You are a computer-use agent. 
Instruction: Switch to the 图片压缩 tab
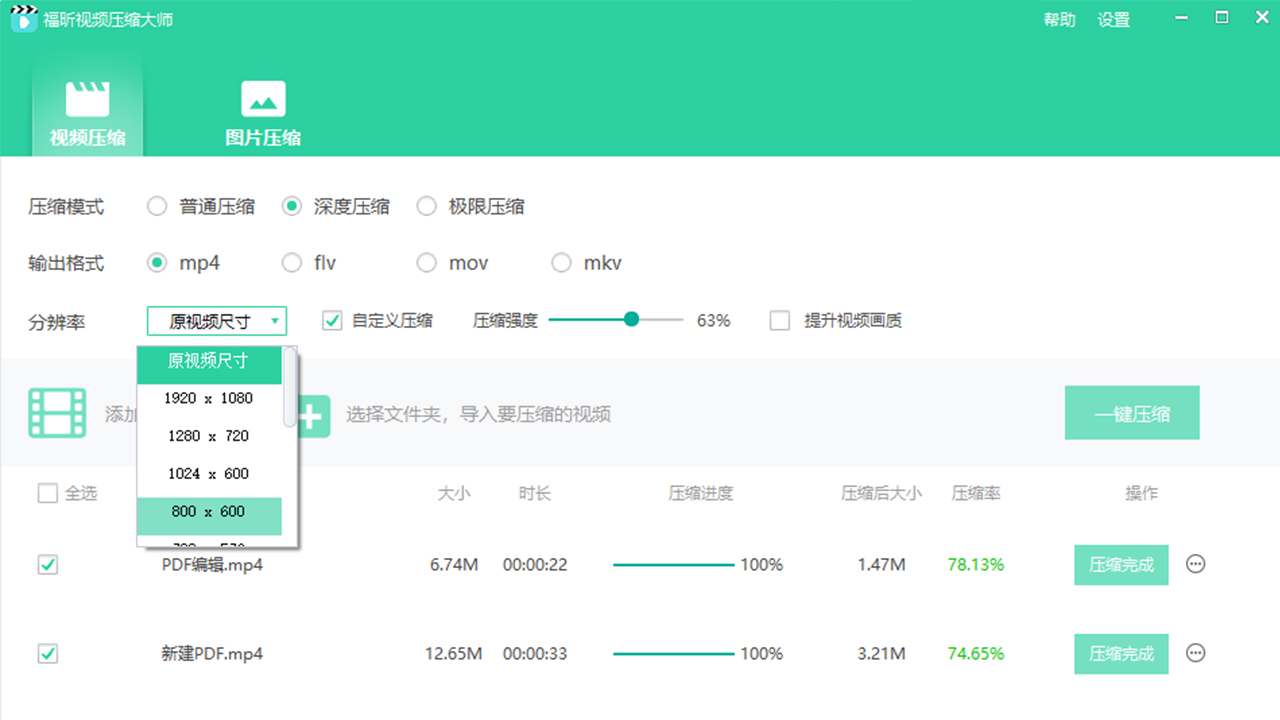pyautogui.click(x=263, y=114)
